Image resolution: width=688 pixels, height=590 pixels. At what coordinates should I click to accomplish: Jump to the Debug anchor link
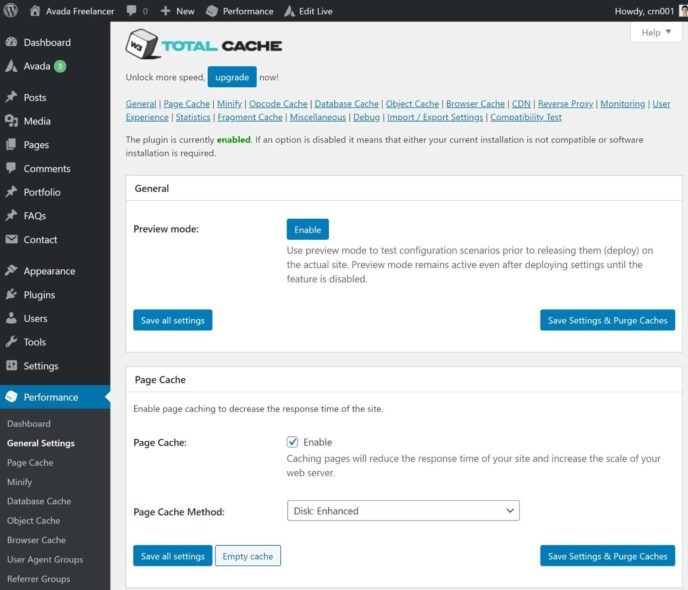[366, 117]
